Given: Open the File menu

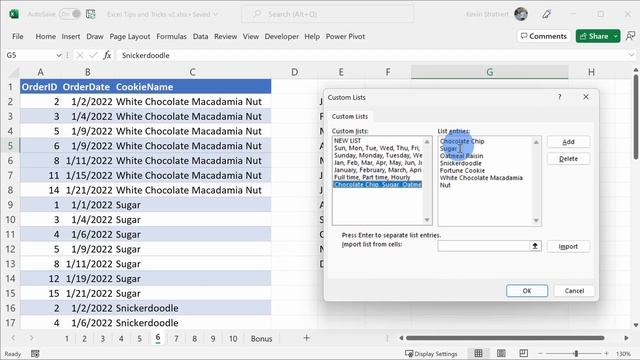Looking at the screenshot, I should click(x=18, y=36).
